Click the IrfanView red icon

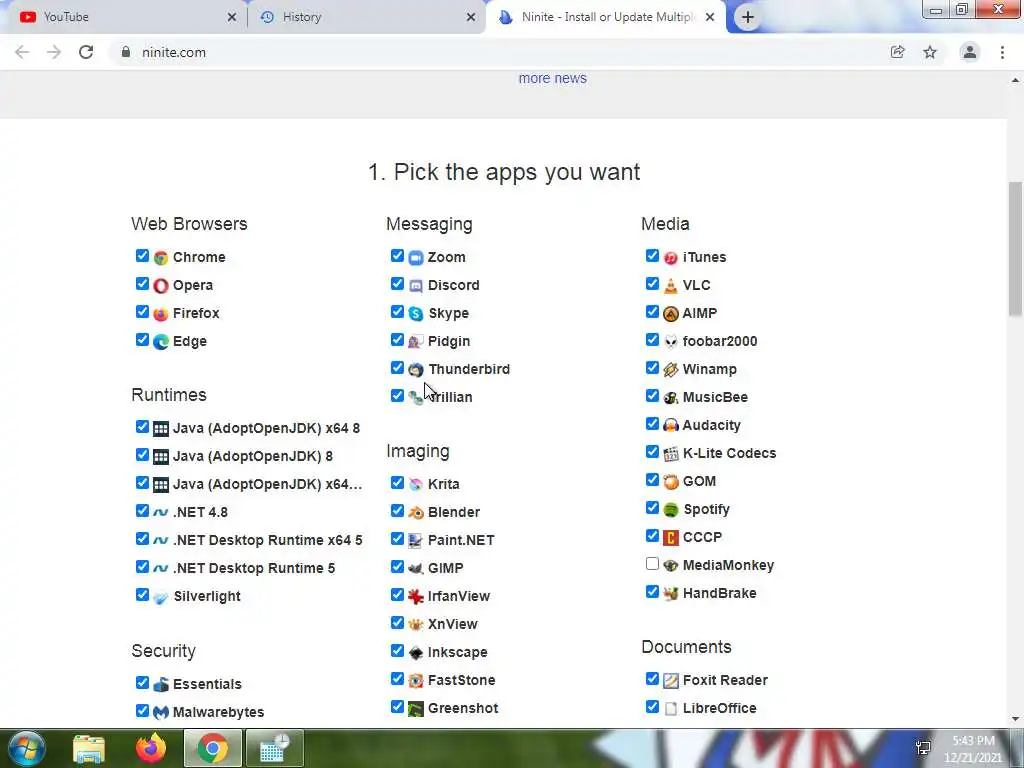click(x=416, y=596)
